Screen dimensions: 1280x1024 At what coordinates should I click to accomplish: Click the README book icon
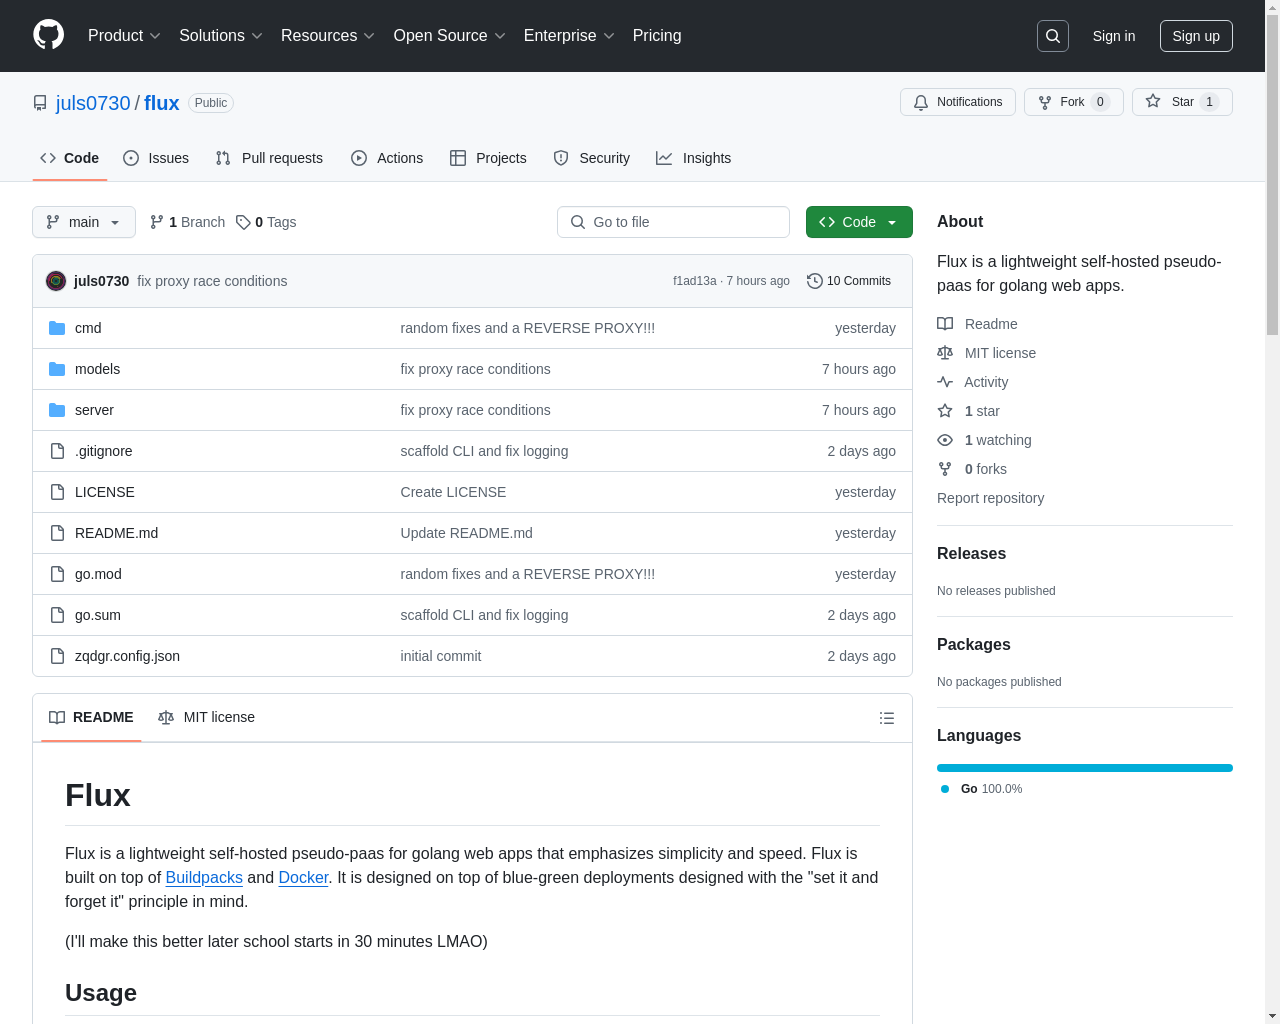coord(944,323)
